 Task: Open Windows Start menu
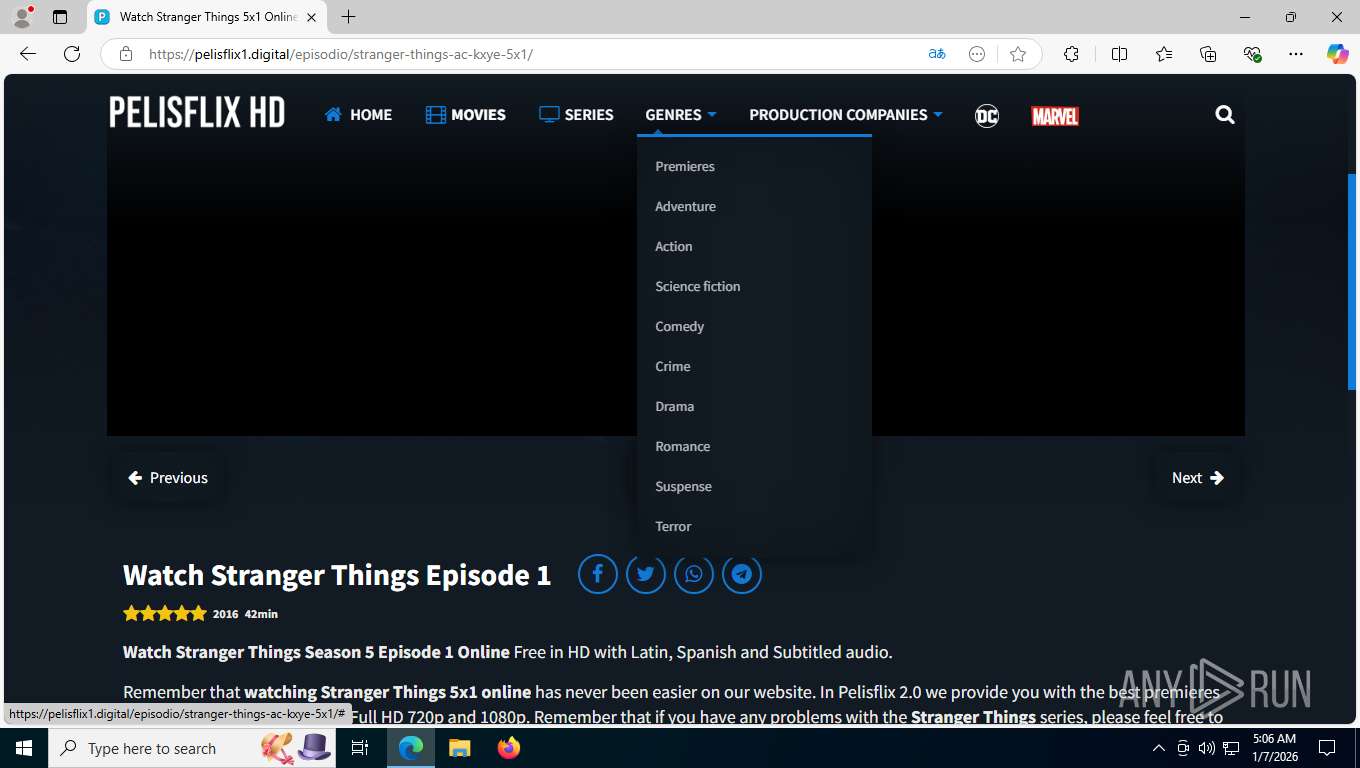[24, 748]
